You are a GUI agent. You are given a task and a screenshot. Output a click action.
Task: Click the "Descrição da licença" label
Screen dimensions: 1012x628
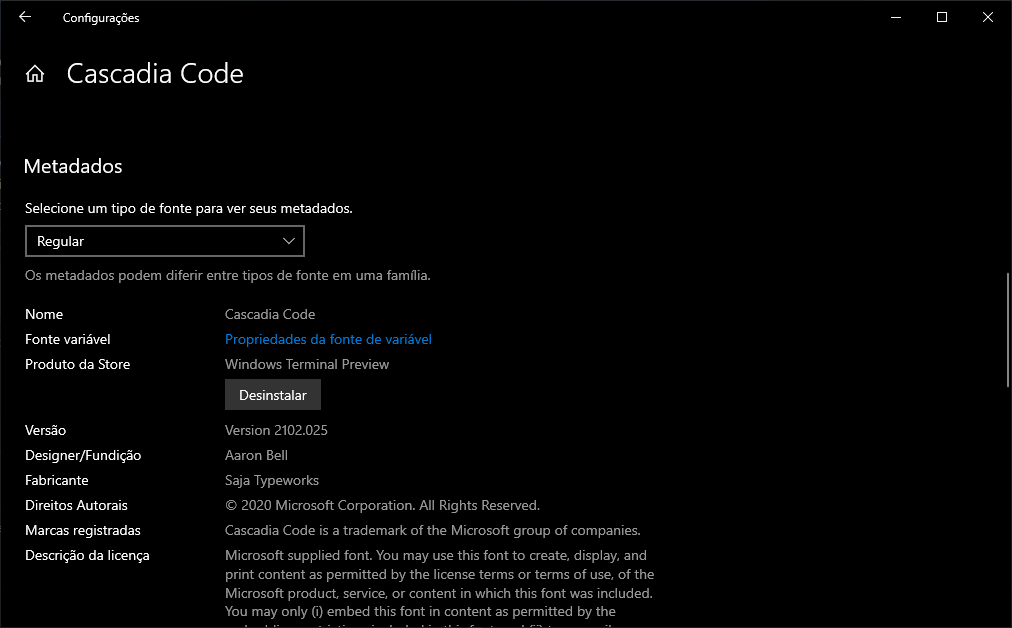pos(87,555)
